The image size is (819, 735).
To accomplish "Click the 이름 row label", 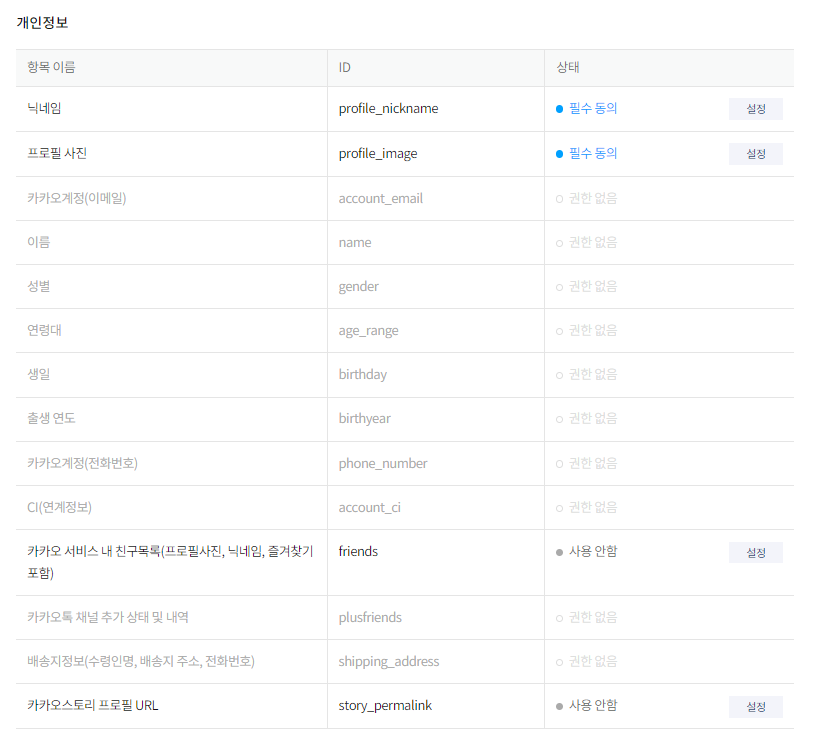I will pyautogui.click(x=39, y=242).
